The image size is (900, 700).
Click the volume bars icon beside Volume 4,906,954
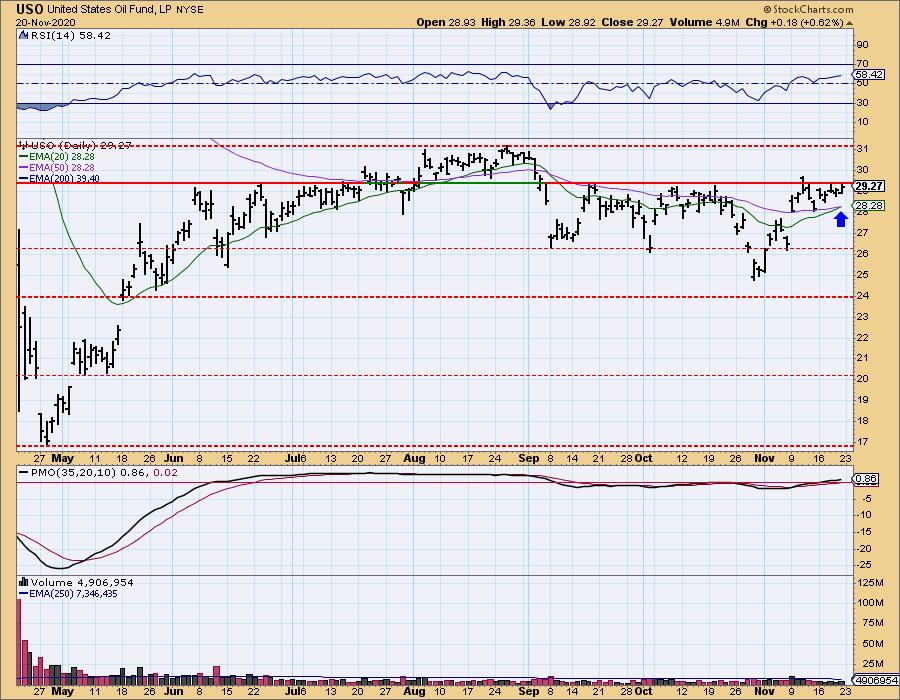(24, 582)
